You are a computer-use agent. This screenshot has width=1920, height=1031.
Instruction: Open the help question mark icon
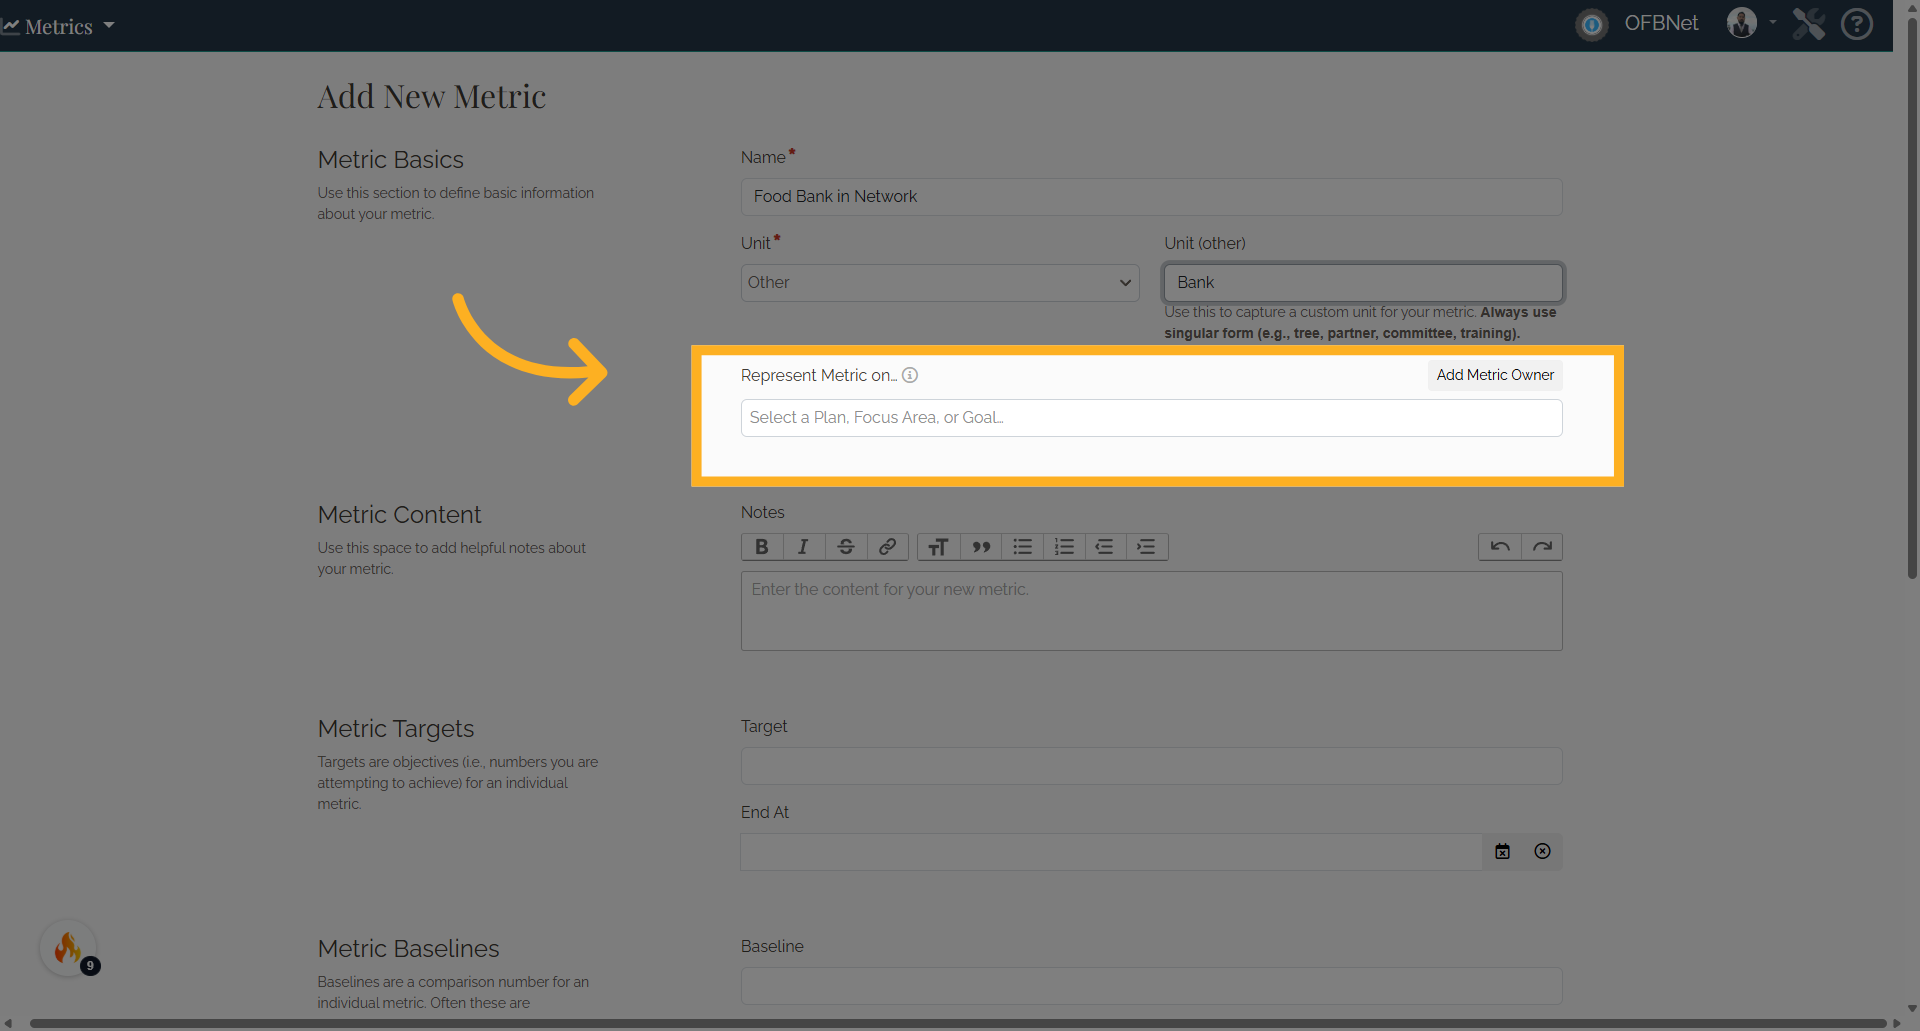pyautogui.click(x=1857, y=23)
